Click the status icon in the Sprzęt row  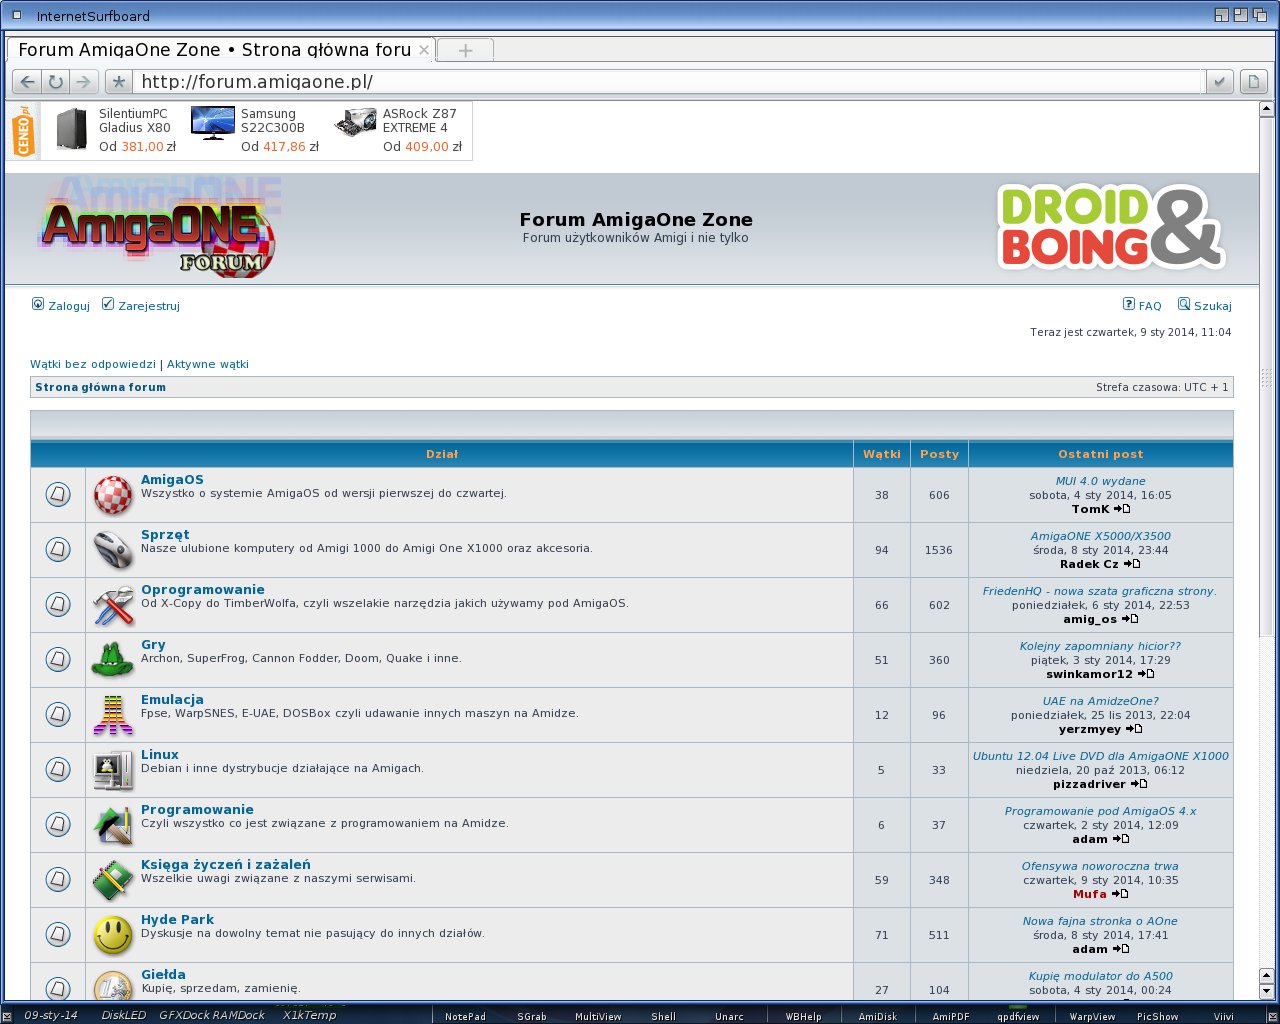(58, 549)
